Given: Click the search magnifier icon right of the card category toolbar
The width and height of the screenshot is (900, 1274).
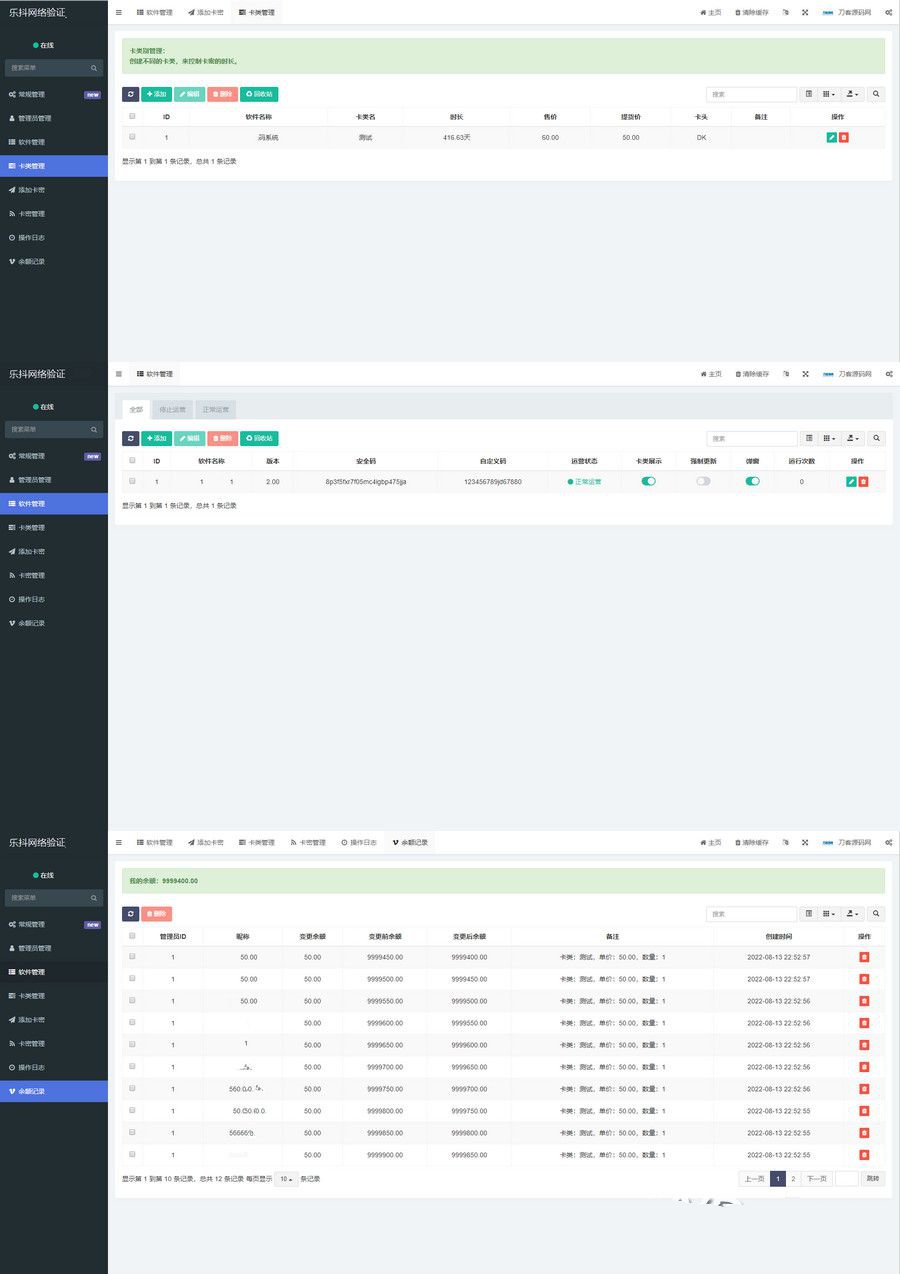Looking at the screenshot, I should 876,94.
